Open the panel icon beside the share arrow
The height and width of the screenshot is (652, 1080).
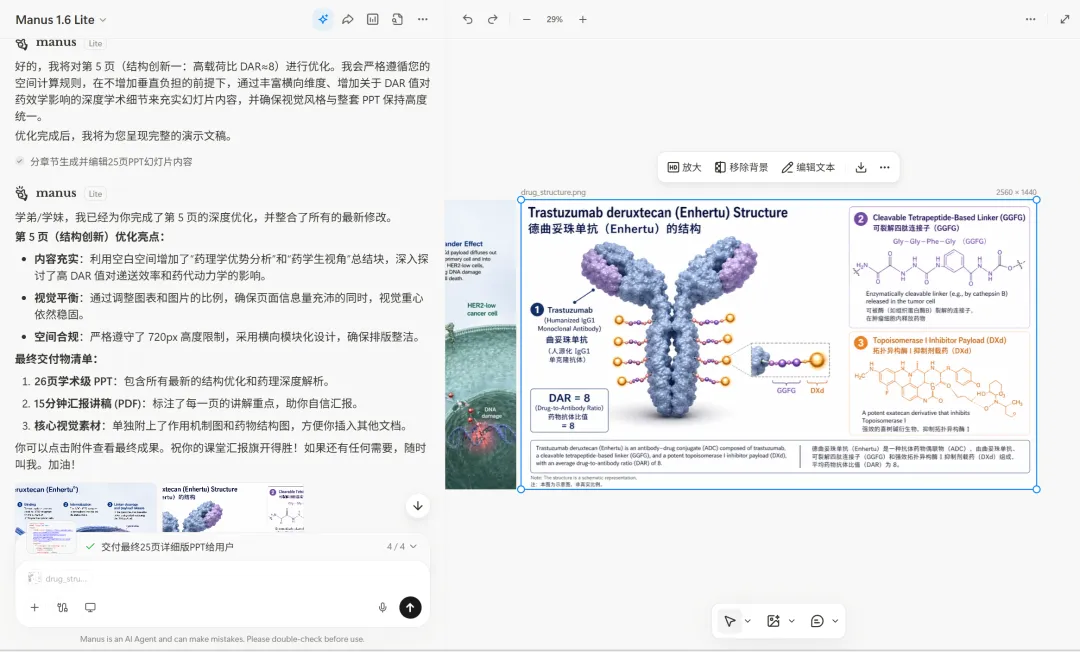373,19
